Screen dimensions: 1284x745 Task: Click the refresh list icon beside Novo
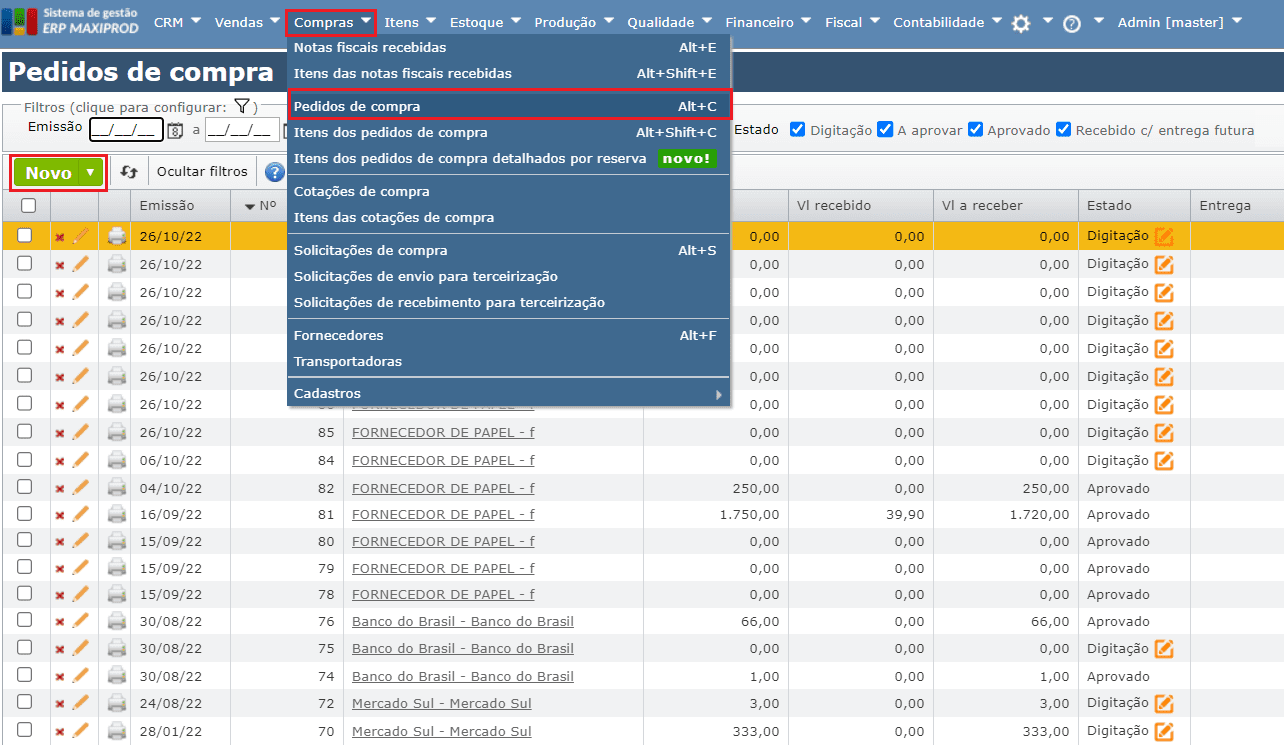pos(129,172)
